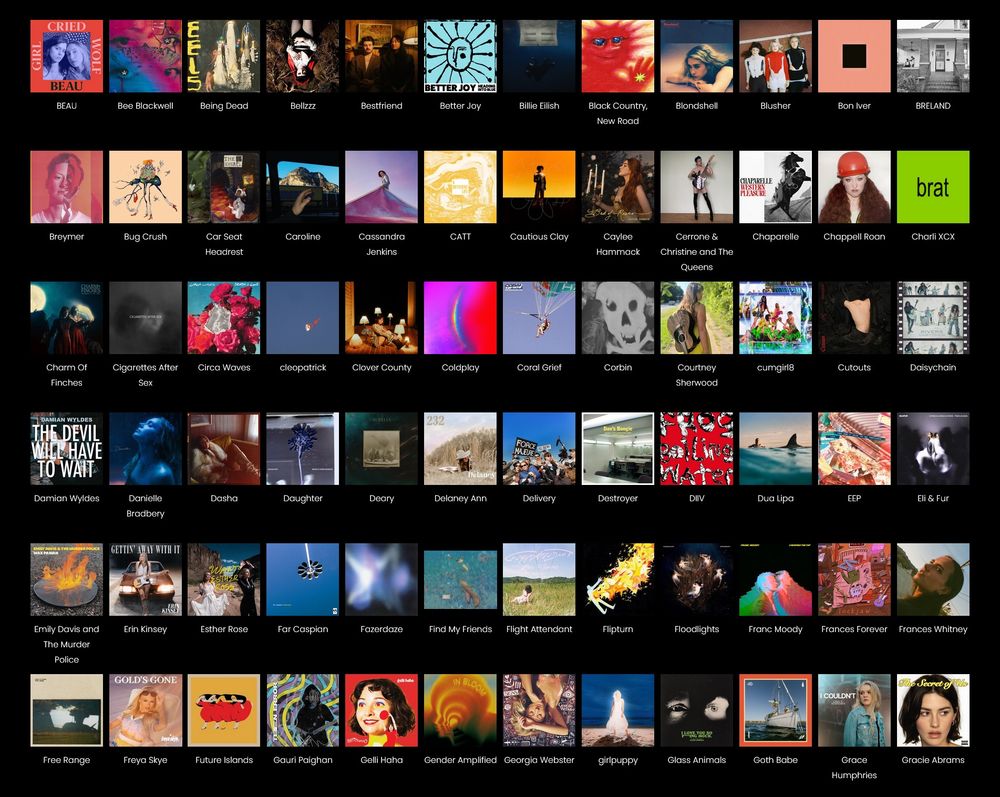Image resolution: width=1000 pixels, height=797 pixels.
Task: Click the Blusher artist name
Action: (776, 106)
